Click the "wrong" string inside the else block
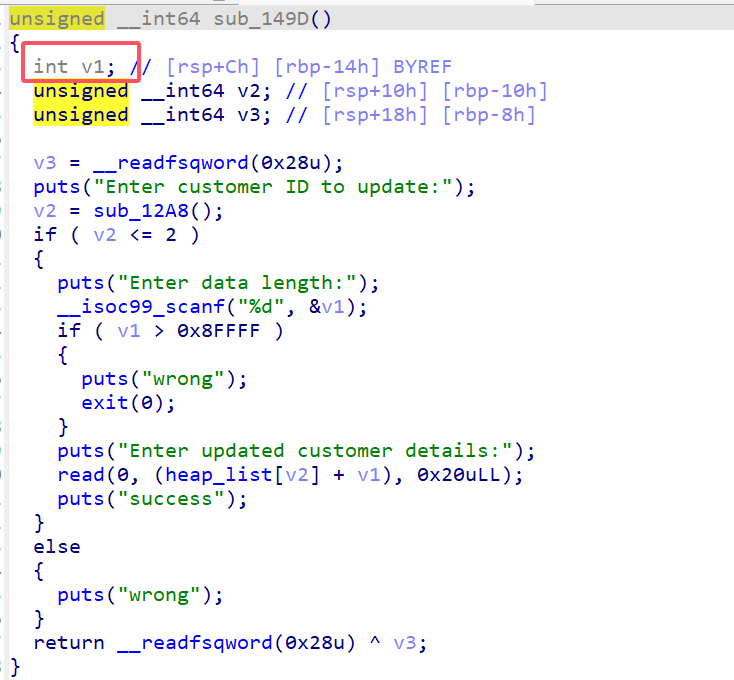The image size is (734, 680). (159, 595)
